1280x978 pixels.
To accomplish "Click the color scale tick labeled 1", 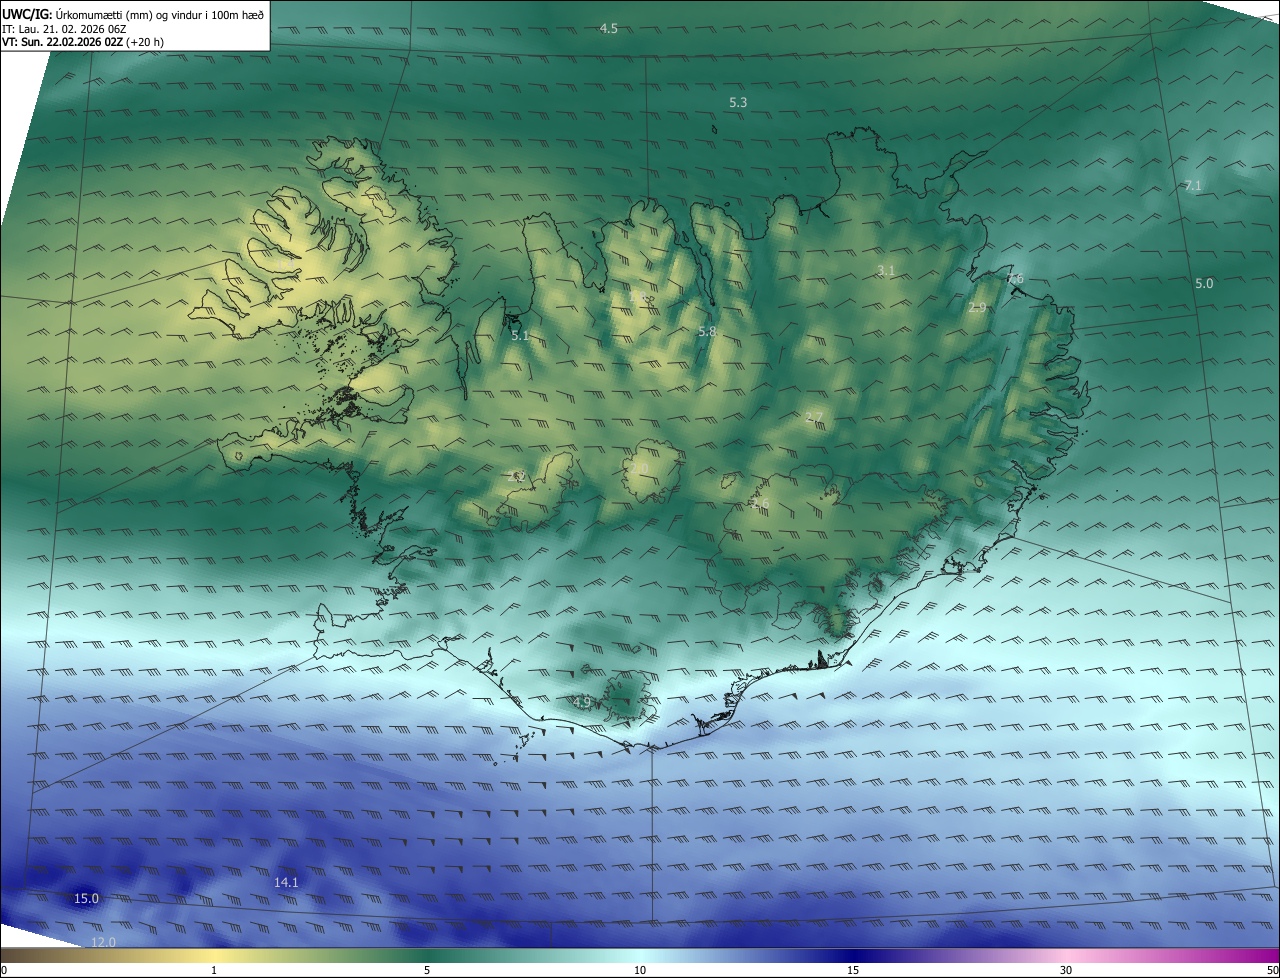I will coord(214,970).
